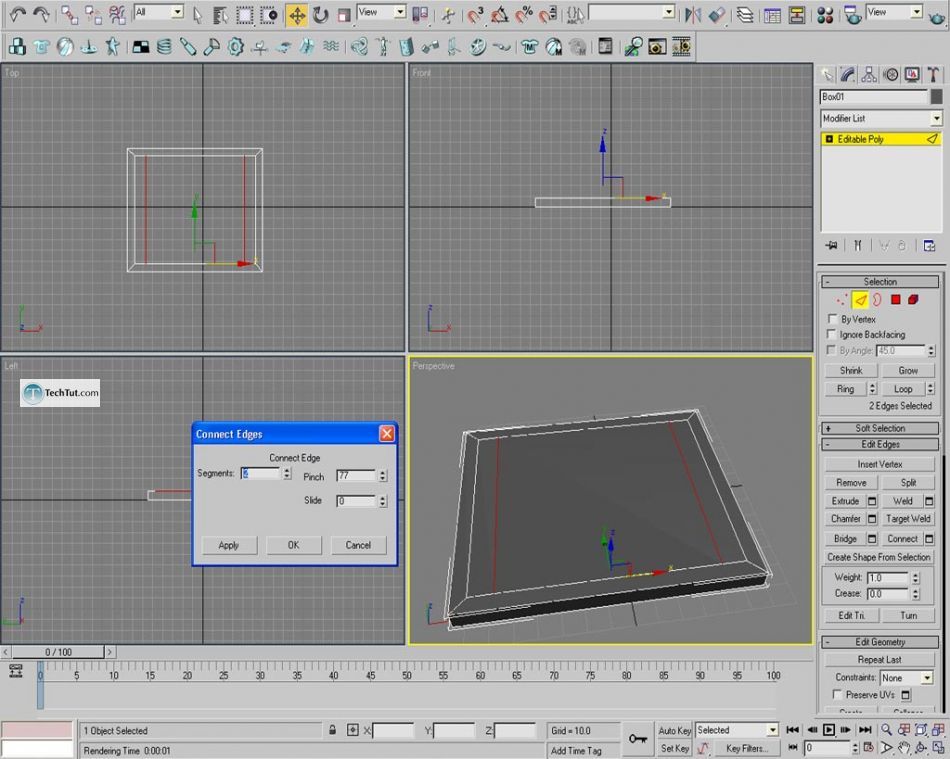Screen dimensions: 950x759
Task: Collapse the Edit Edges rollout
Action: (880, 445)
